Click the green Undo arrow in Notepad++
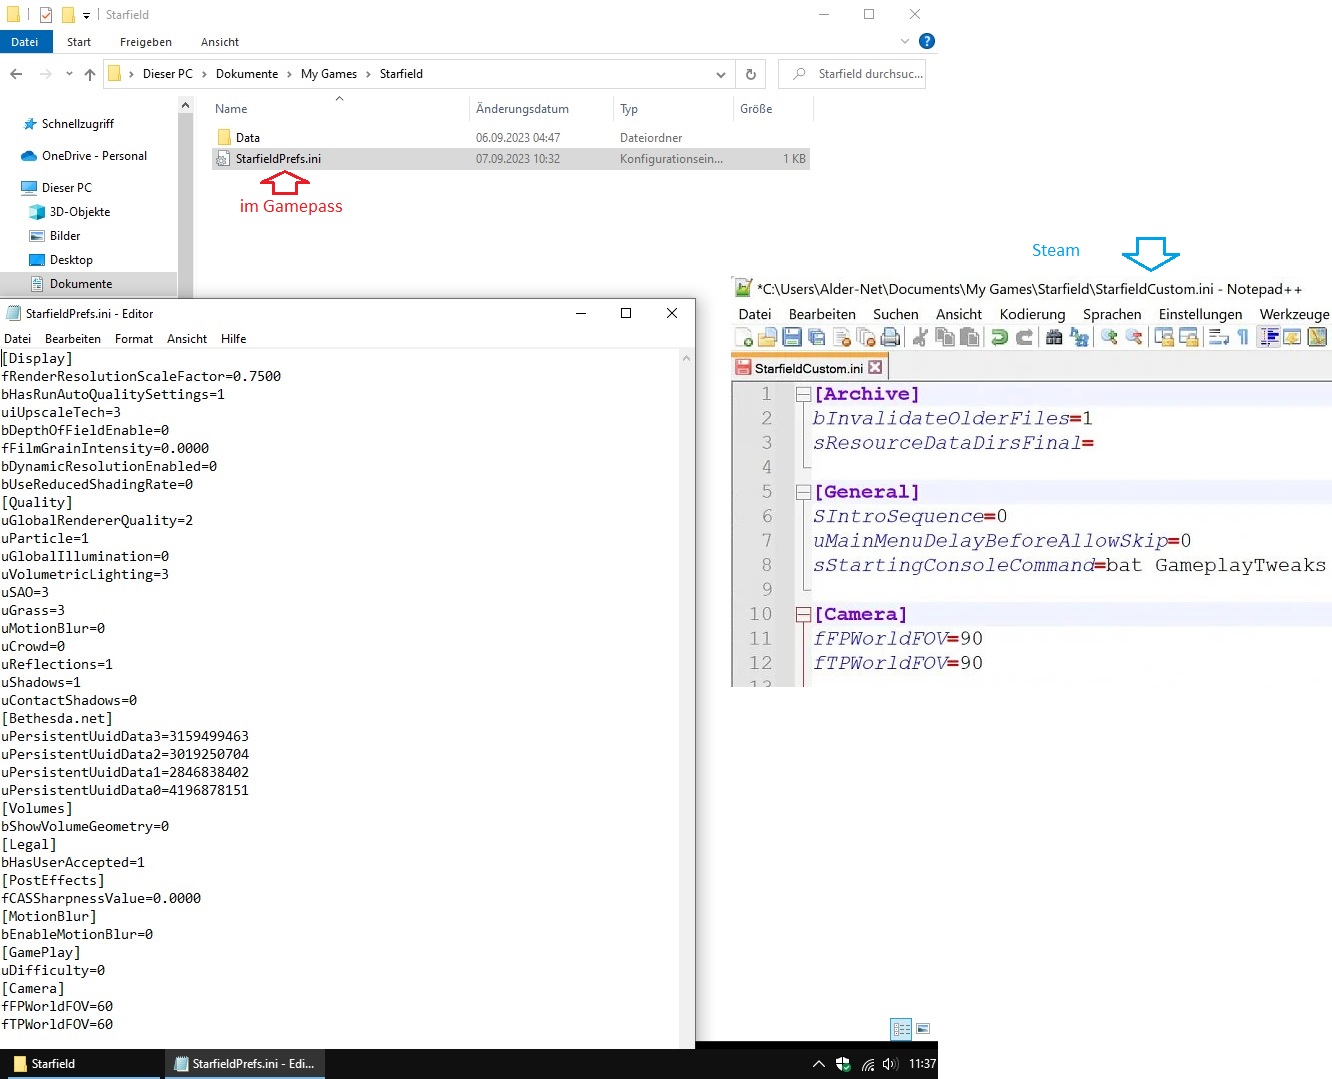1332x1079 pixels. tap(999, 337)
